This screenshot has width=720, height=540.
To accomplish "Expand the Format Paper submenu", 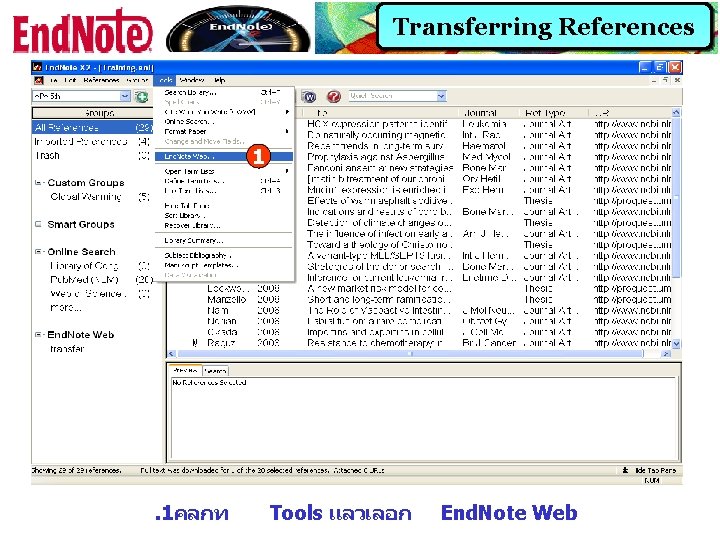I will click(x=224, y=131).
